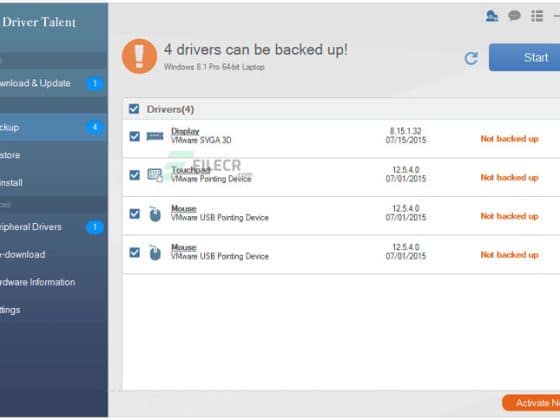The image size is (560, 420).
Task: Open the feedback chat bubble icon
Action: (x=514, y=16)
